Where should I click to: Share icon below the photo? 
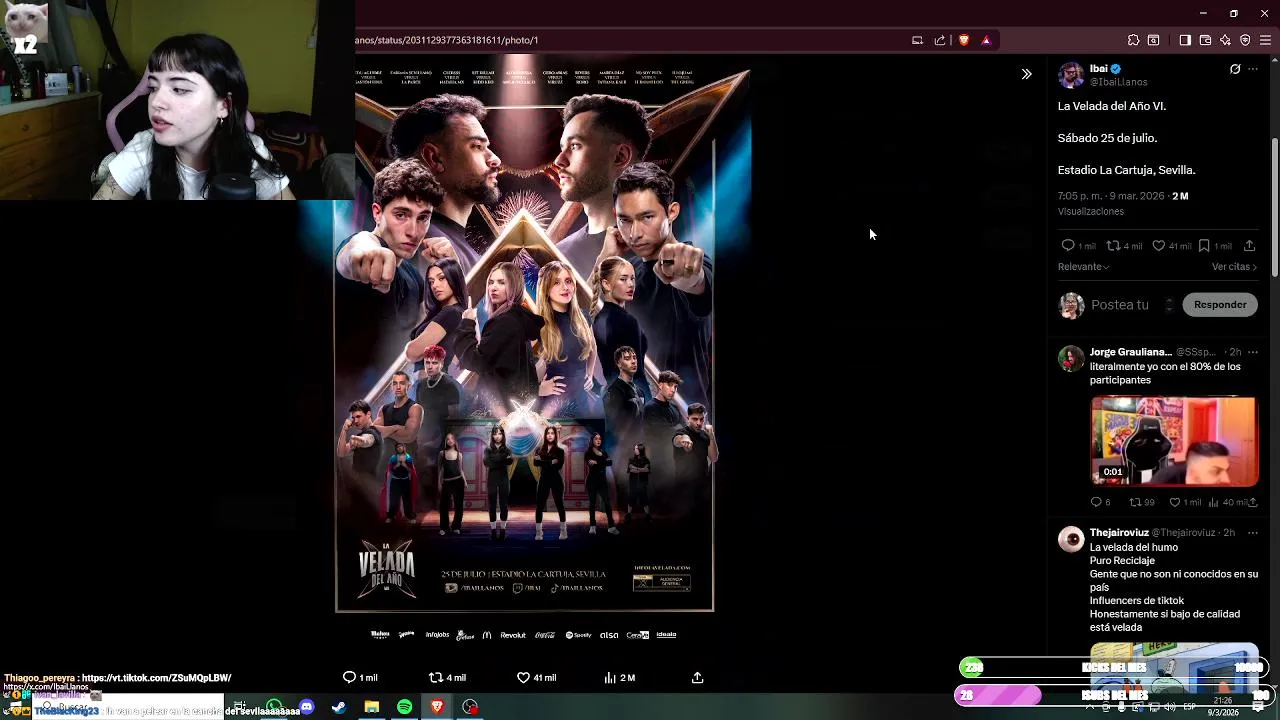[697, 677]
